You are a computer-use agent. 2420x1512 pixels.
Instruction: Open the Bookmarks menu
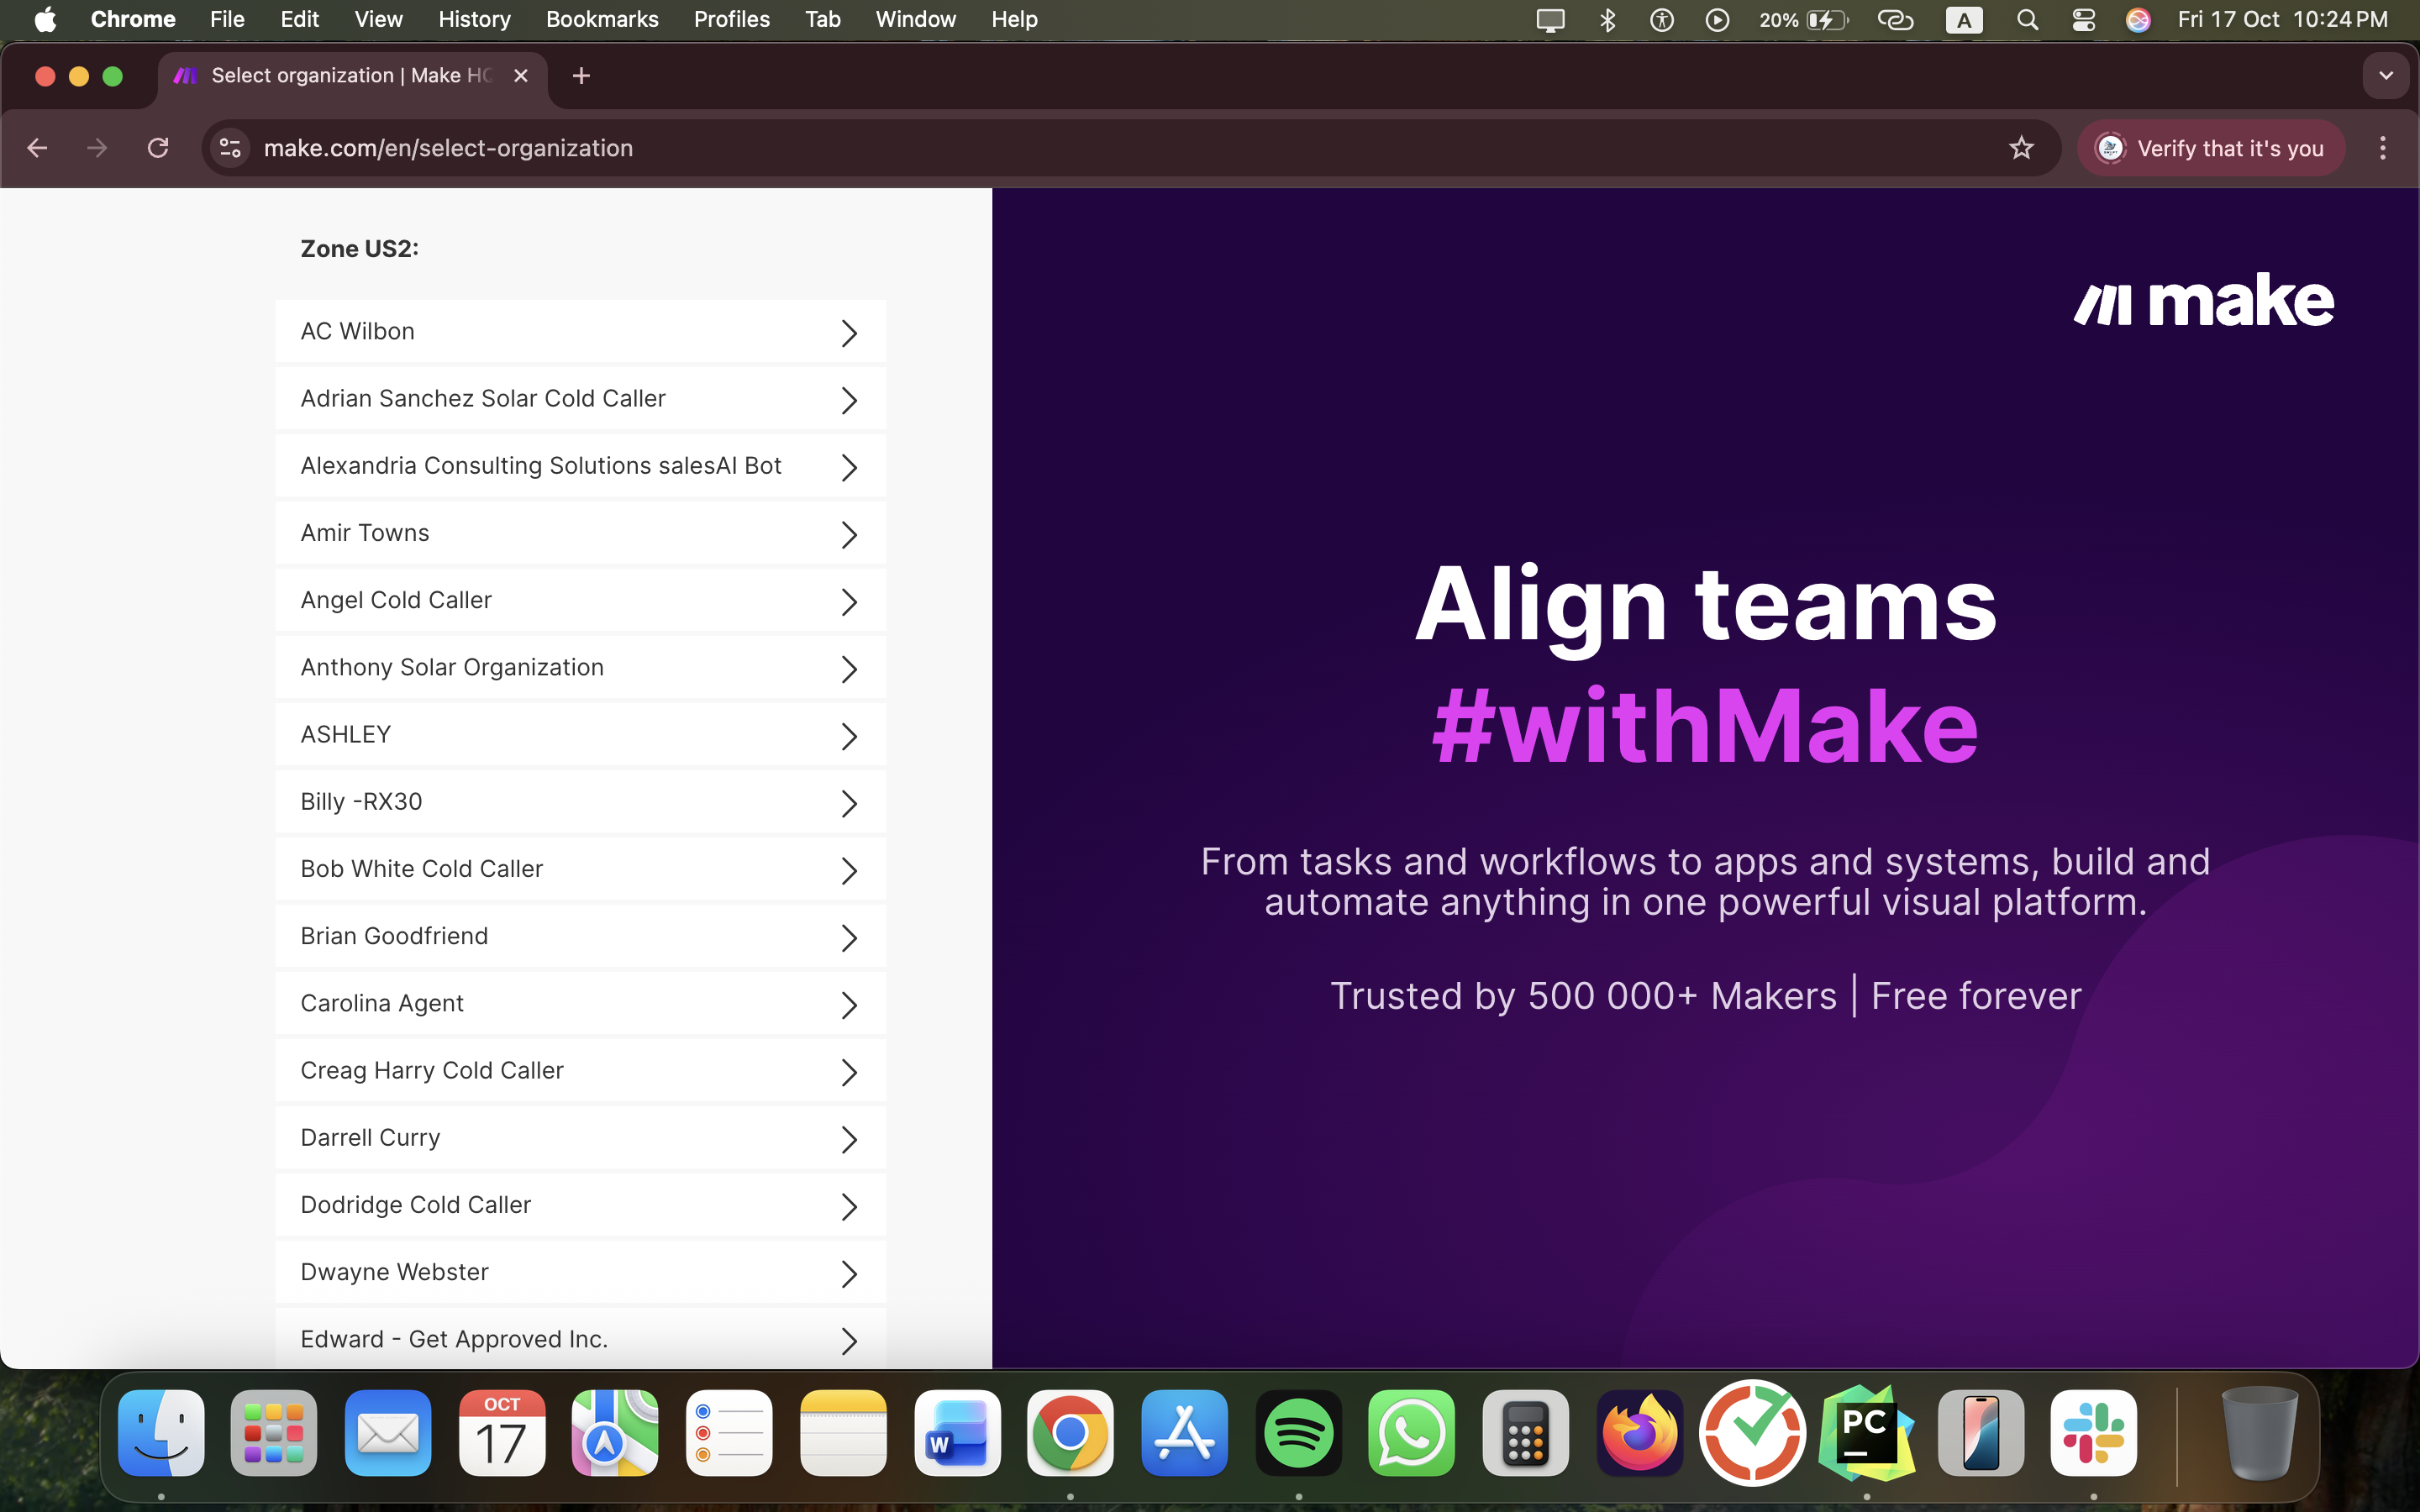(602, 19)
